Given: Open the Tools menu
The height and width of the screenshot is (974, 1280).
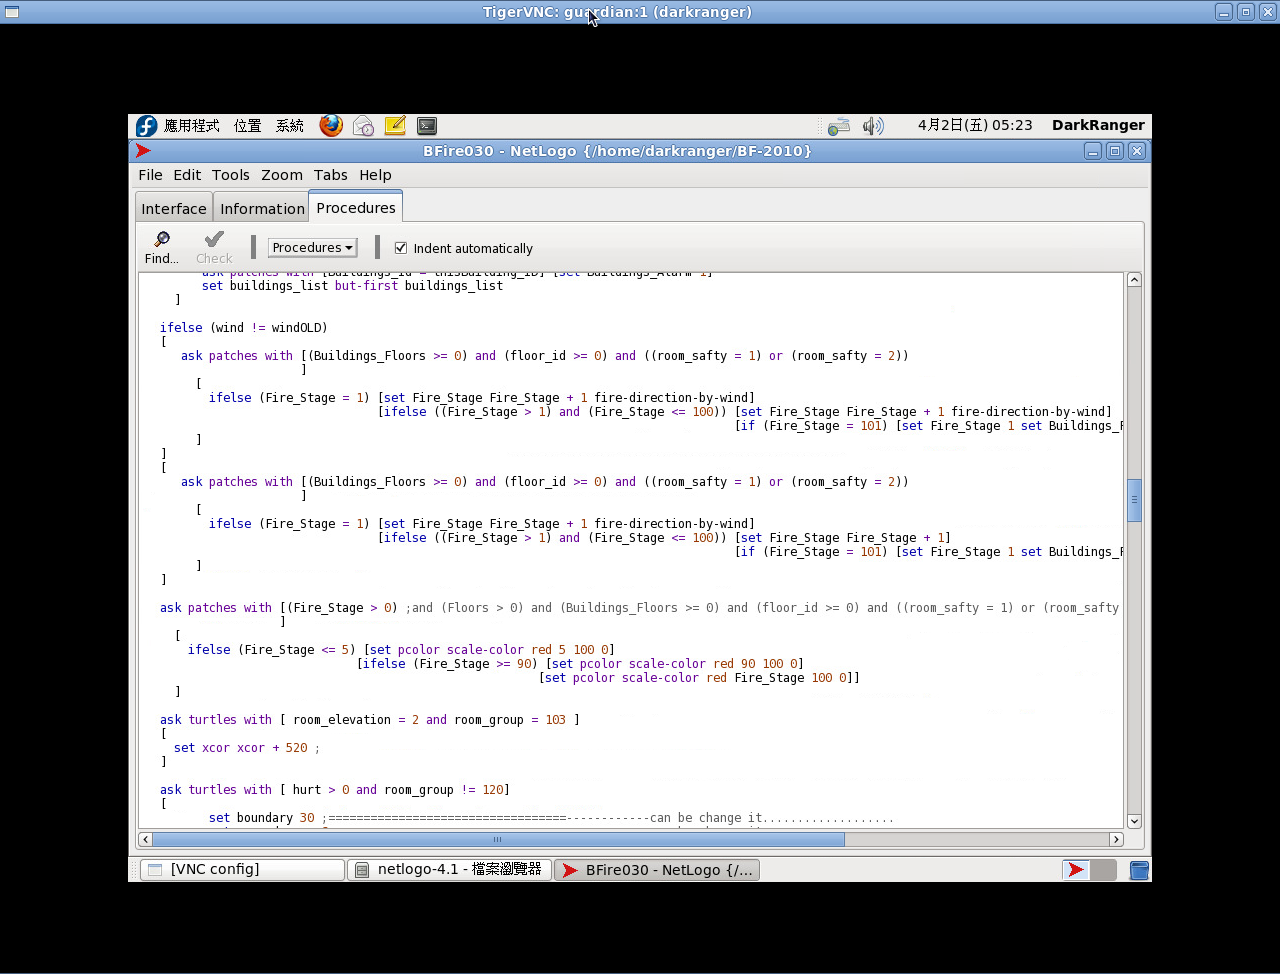Looking at the screenshot, I should coord(231,174).
